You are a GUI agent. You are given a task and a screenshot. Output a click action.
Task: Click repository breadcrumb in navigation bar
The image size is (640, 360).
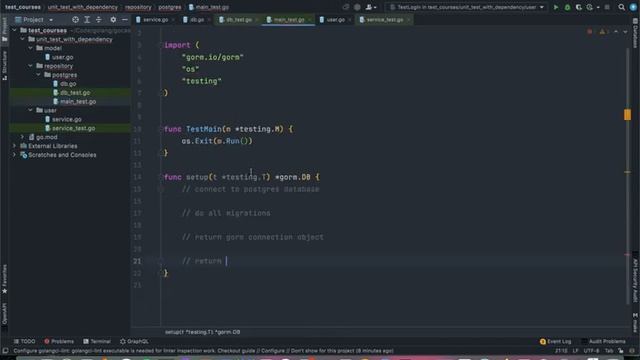[x=138, y=7]
